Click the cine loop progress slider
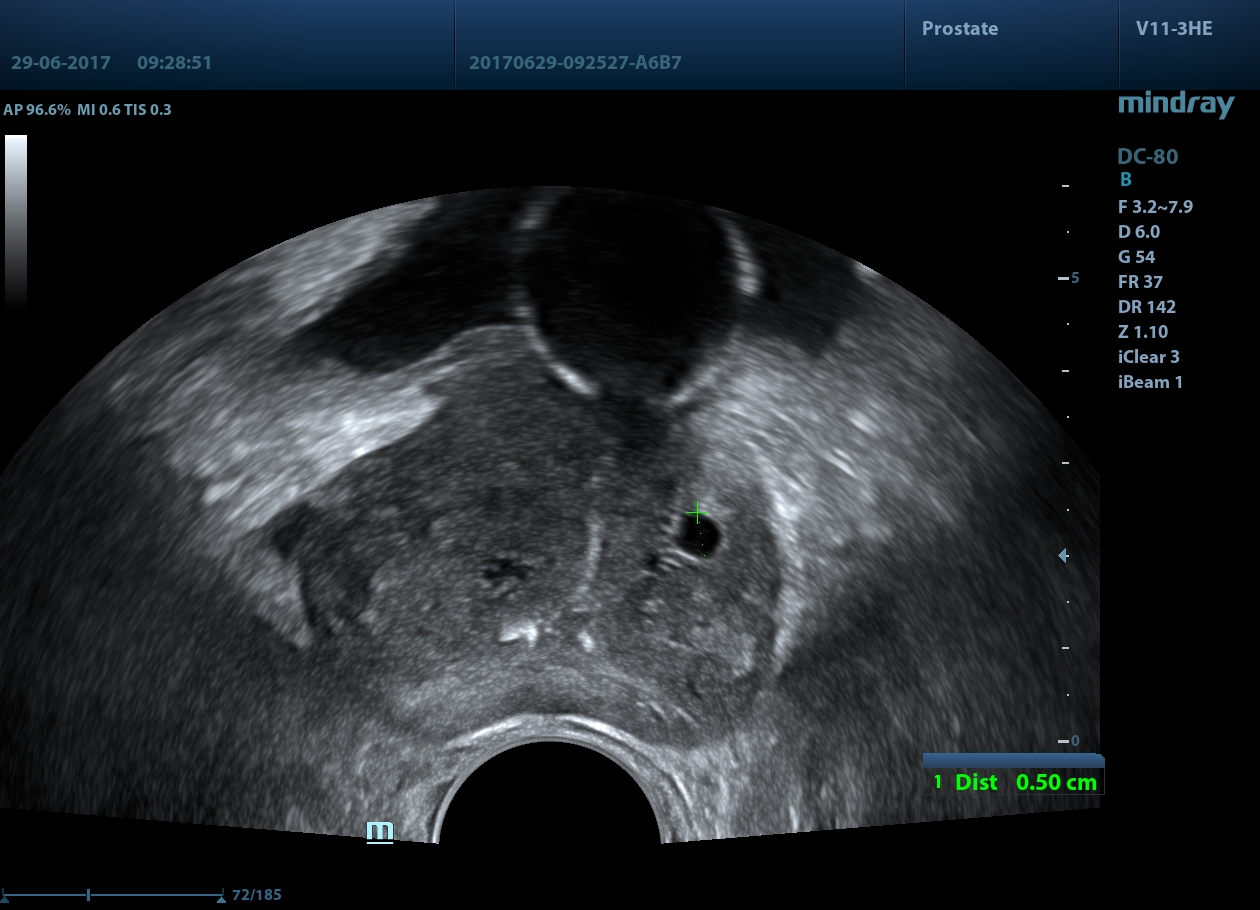 tap(112, 895)
